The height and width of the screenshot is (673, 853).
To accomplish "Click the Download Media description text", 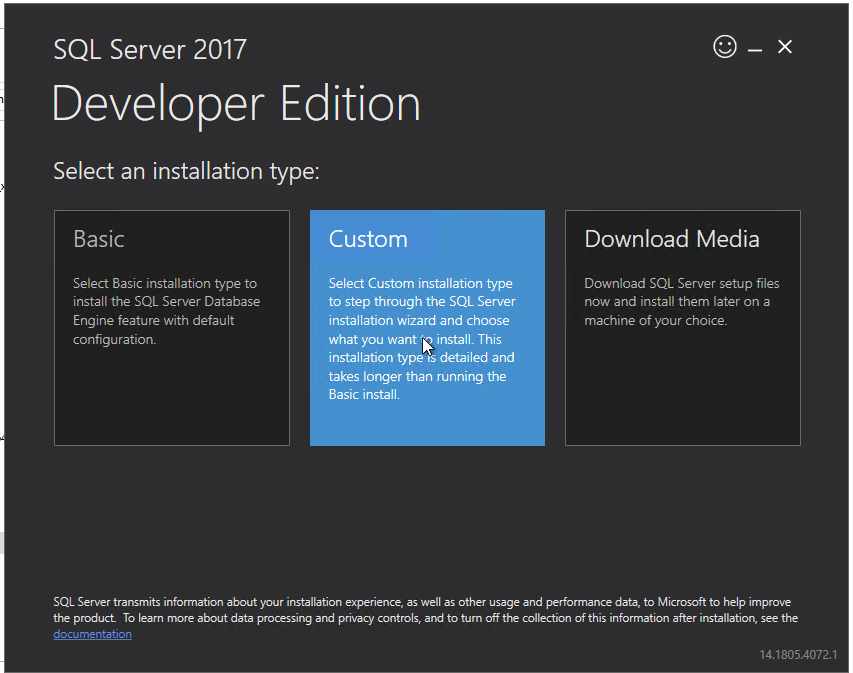I will (x=681, y=302).
